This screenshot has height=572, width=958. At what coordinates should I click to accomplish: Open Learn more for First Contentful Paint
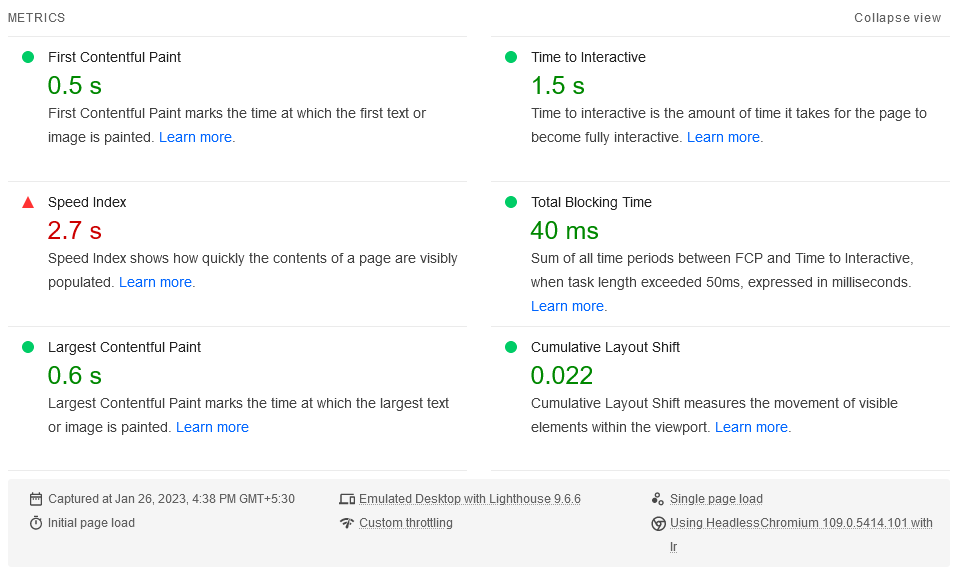pos(195,137)
